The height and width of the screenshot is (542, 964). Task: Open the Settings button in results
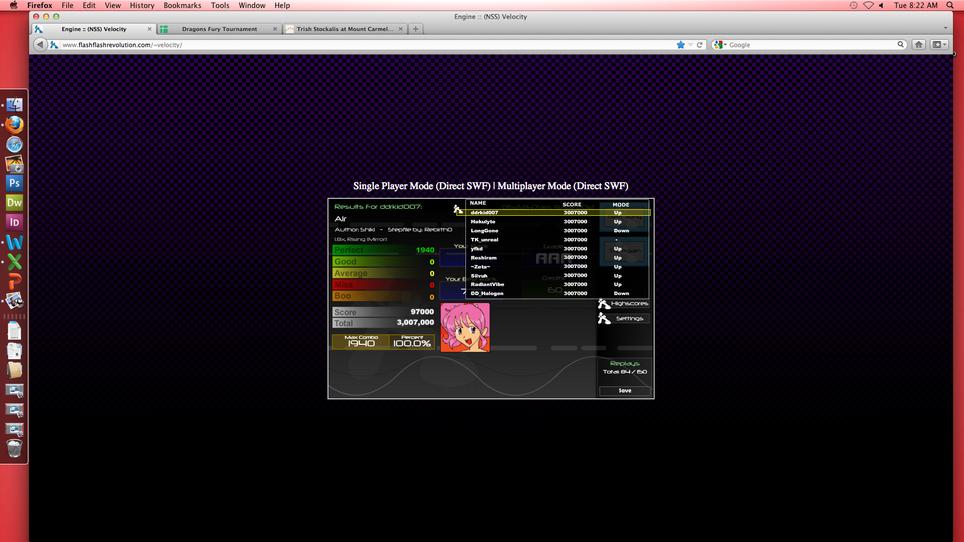coord(622,318)
